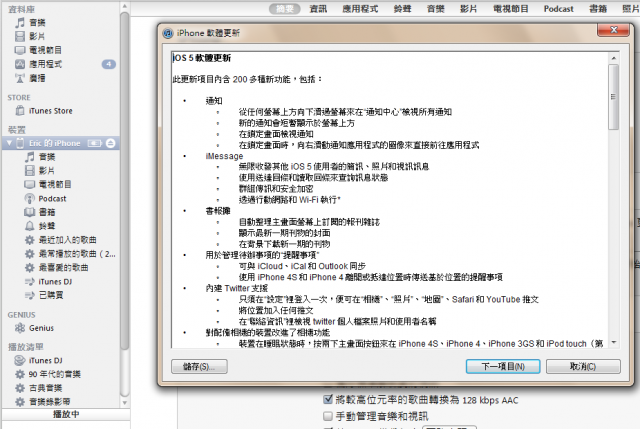Switch to the top 影片 tab
Viewport: 640px width, 429px height.
[x=469, y=9]
